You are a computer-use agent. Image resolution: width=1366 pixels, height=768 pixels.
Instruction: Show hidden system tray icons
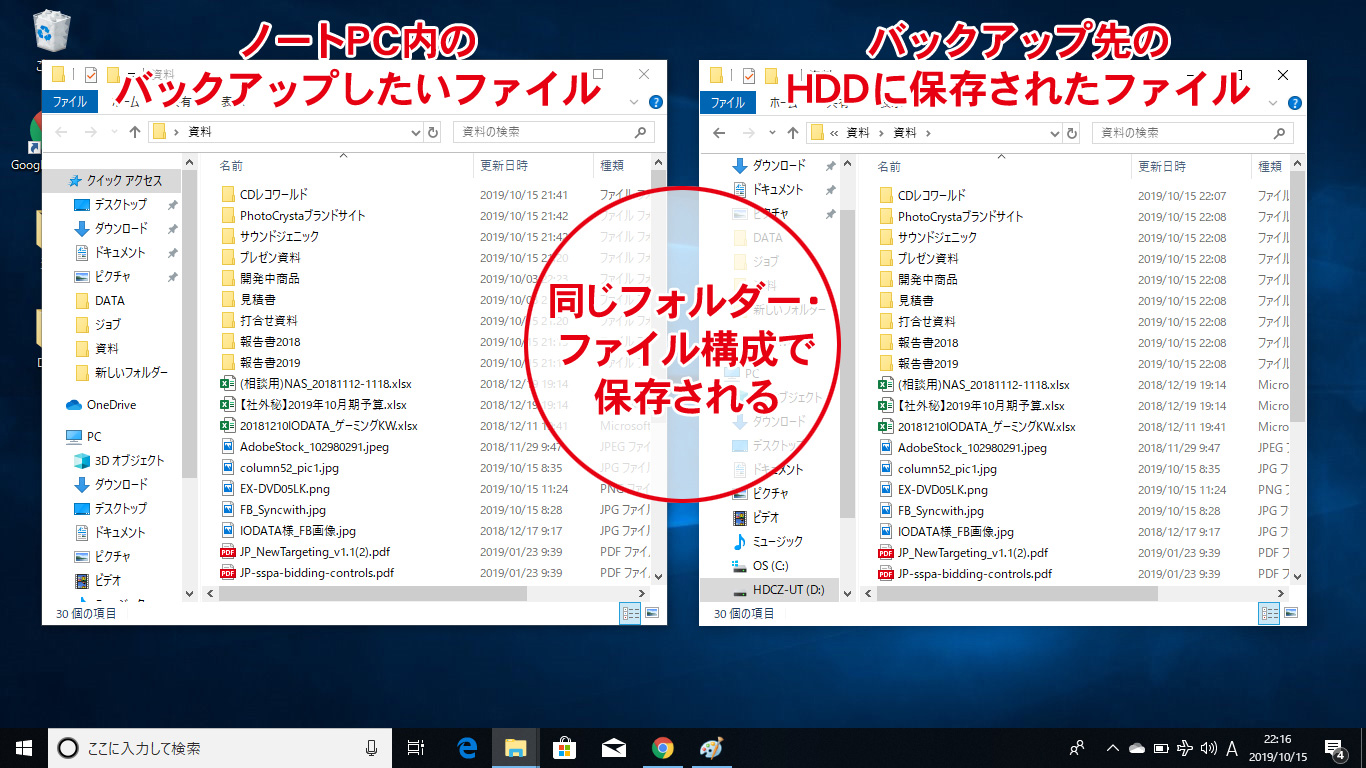(1112, 748)
